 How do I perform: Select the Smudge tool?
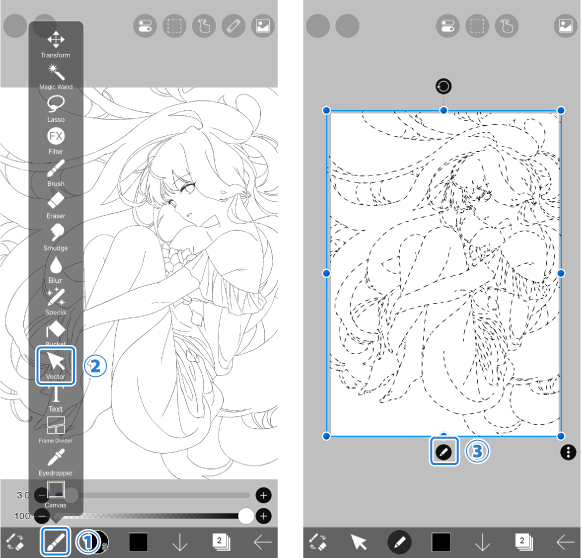click(56, 237)
